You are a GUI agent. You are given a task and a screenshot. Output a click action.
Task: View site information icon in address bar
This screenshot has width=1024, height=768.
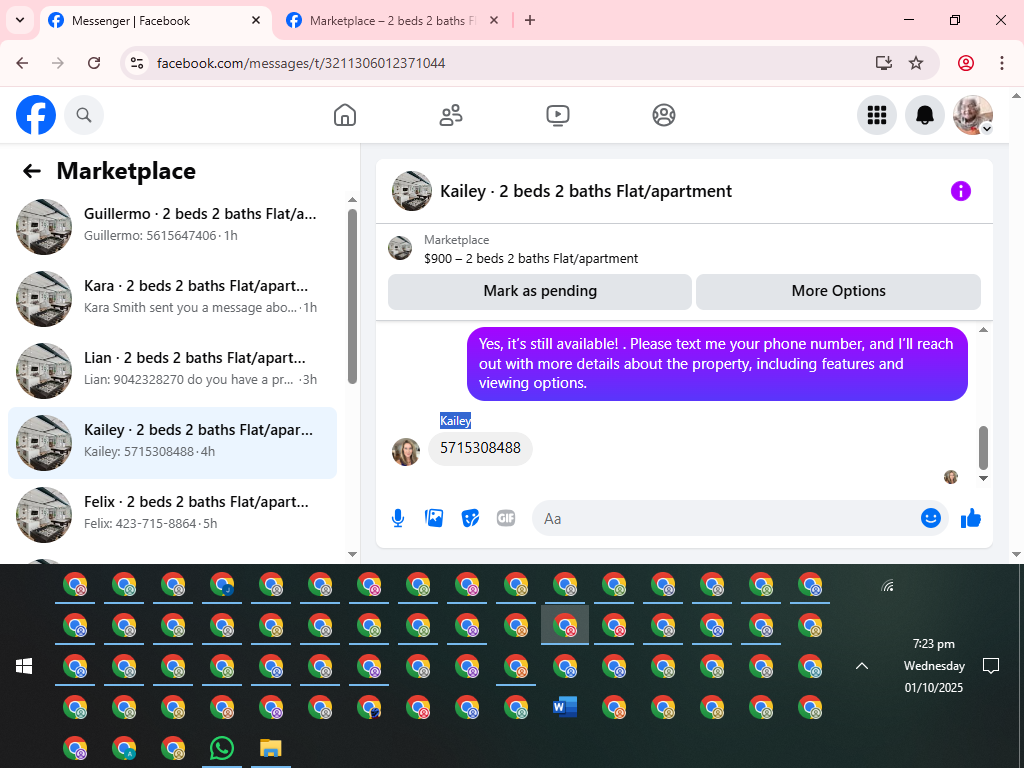[x=136, y=63]
